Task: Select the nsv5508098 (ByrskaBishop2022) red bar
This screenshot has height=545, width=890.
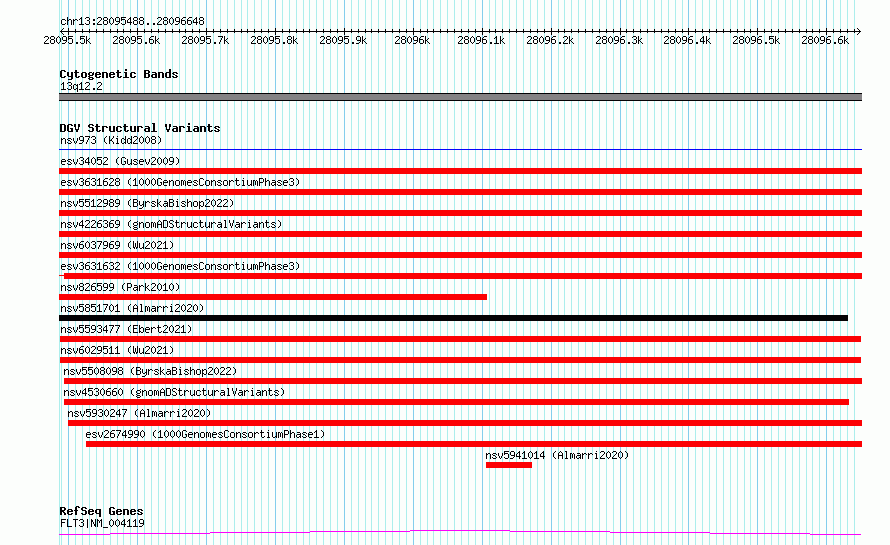Action: pyautogui.click(x=463, y=381)
